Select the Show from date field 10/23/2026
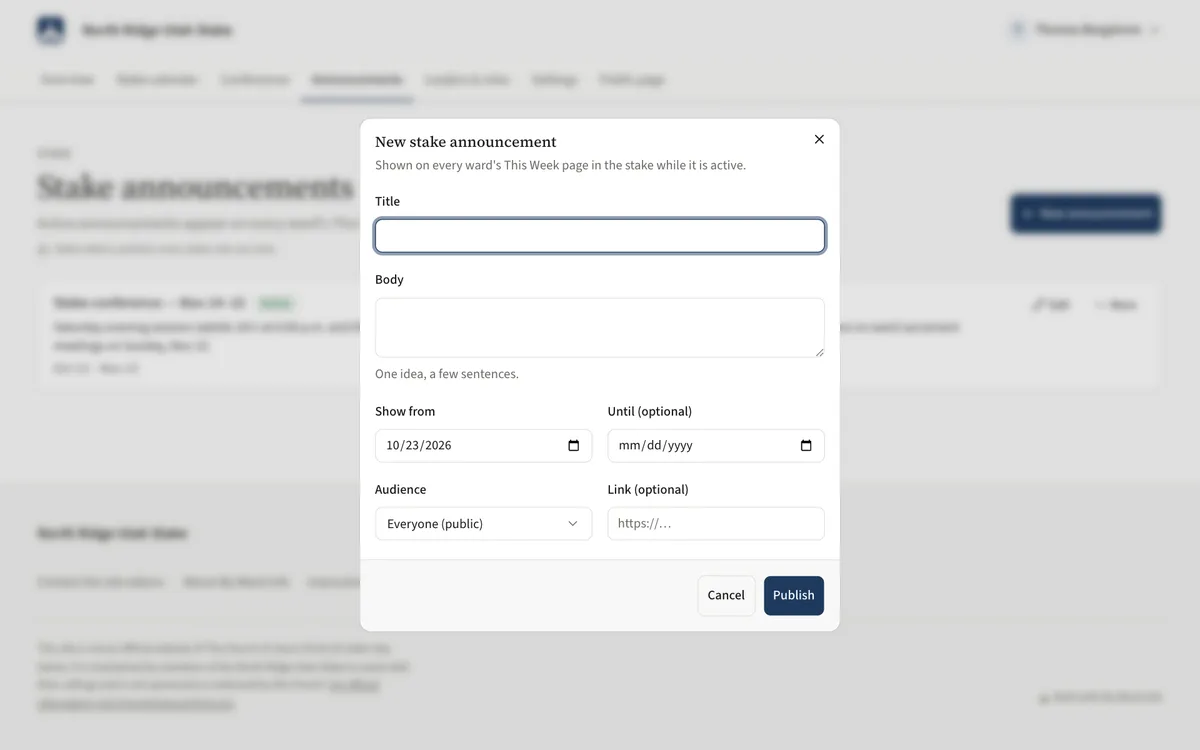 click(x=483, y=446)
